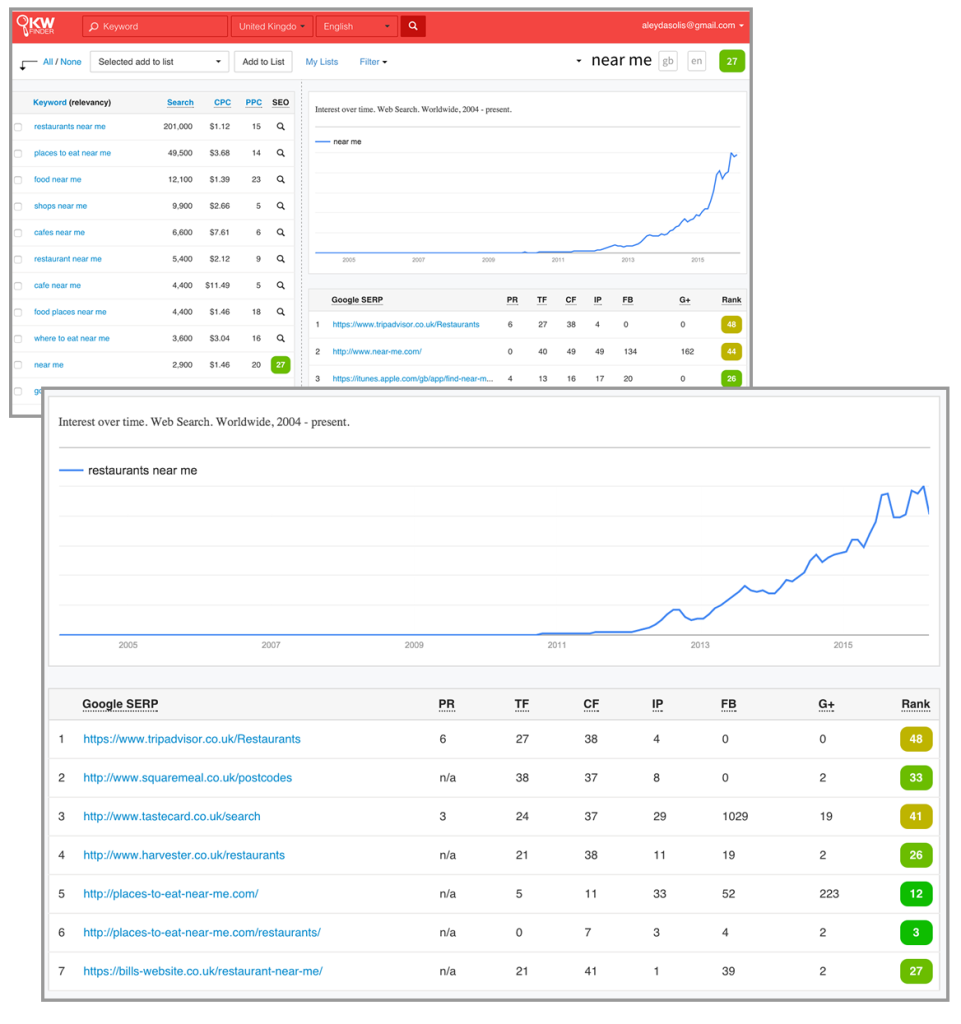The height and width of the screenshot is (1024, 961).
Task: Click rank badge 3 for places-to-eat restaurants page
Action: (x=916, y=933)
